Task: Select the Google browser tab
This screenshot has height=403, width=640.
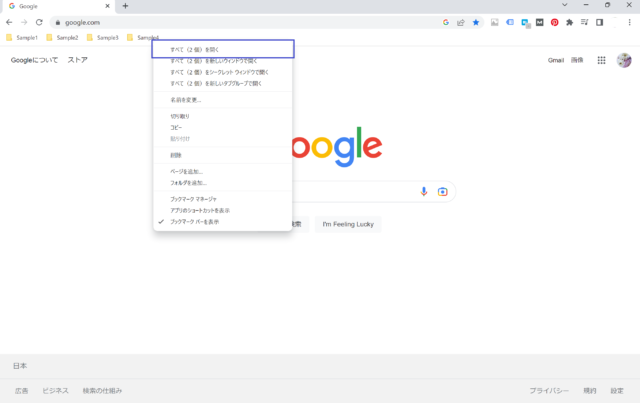Action: coord(58,6)
